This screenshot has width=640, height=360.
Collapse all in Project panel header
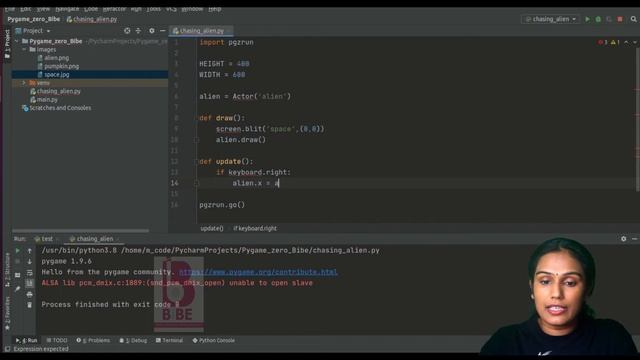[138, 31]
